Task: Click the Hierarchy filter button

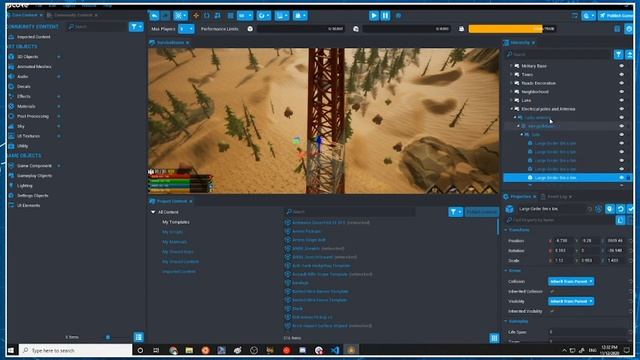Action: [x=618, y=54]
